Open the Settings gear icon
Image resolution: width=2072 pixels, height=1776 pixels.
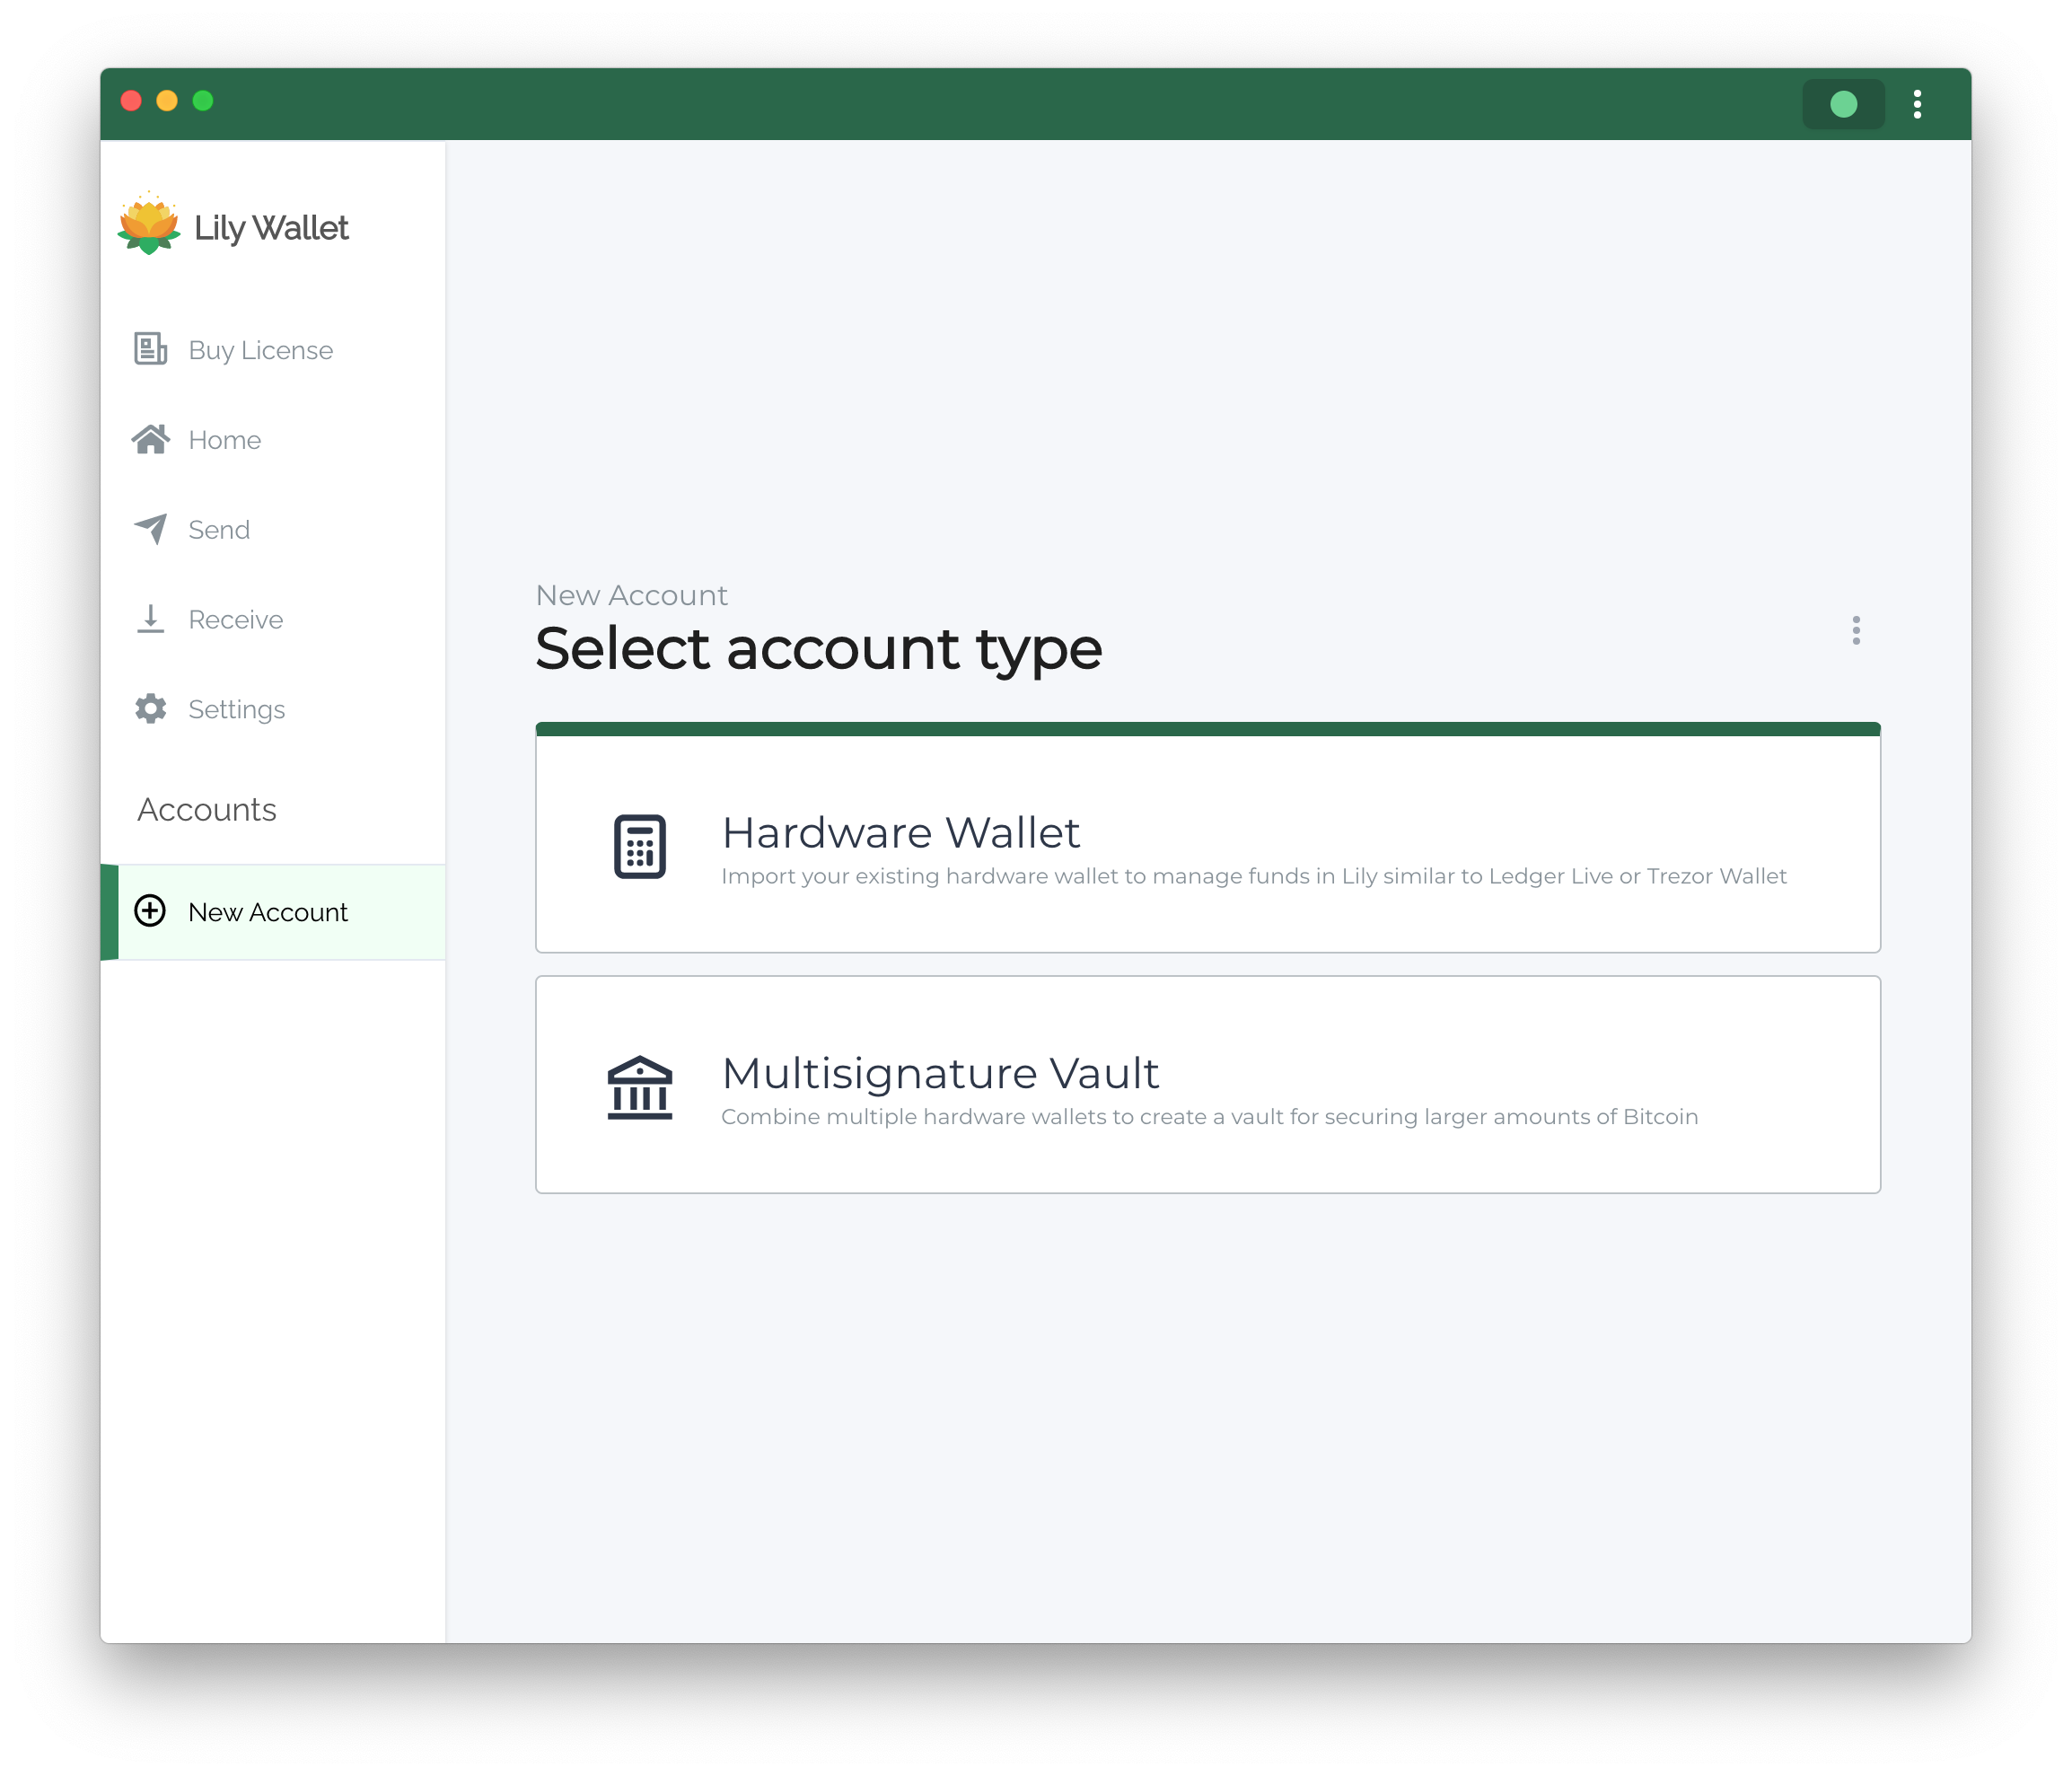[150, 708]
